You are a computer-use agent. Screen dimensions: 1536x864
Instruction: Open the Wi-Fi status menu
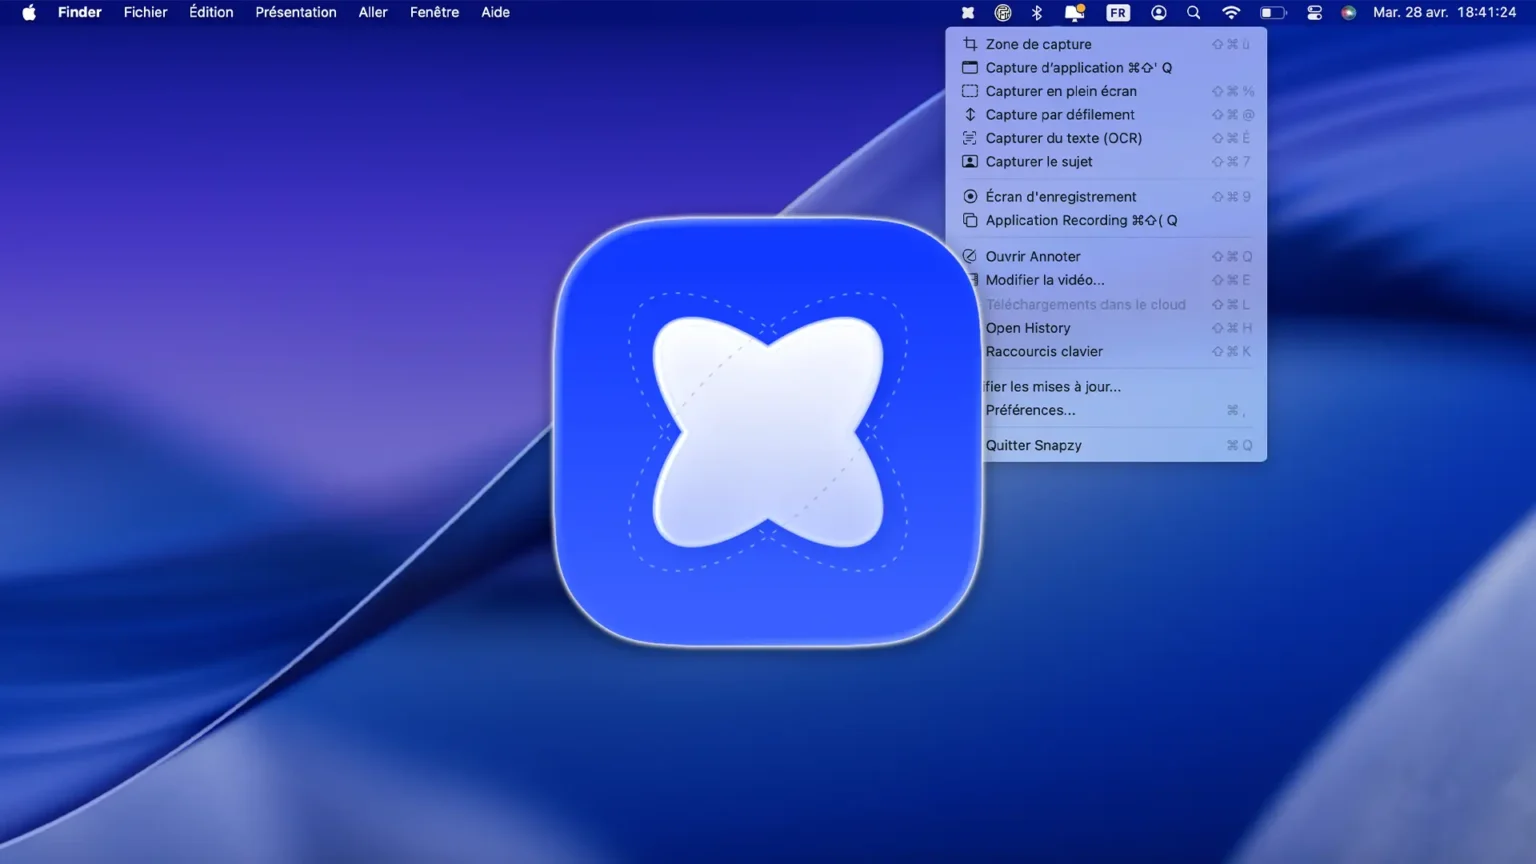[x=1231, y=13]
